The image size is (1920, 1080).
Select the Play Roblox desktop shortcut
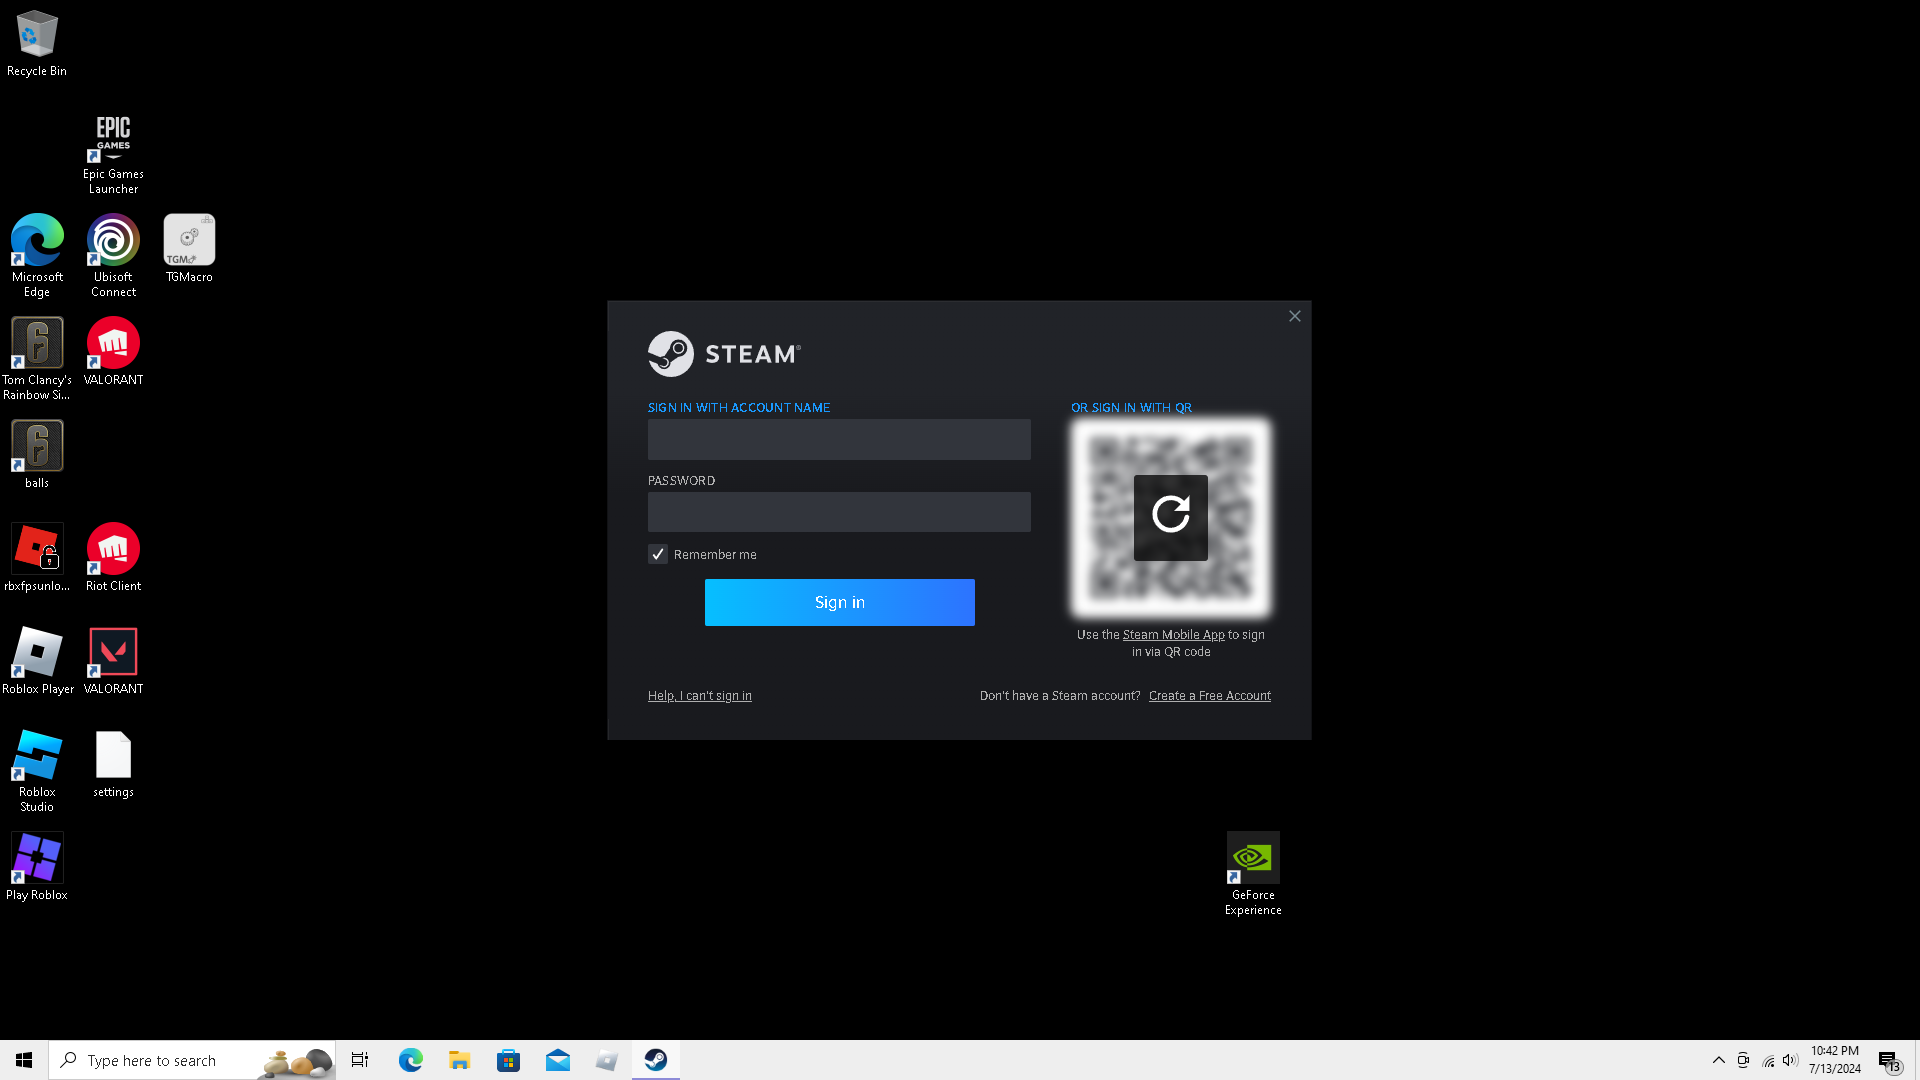click(x=37, y=867)
